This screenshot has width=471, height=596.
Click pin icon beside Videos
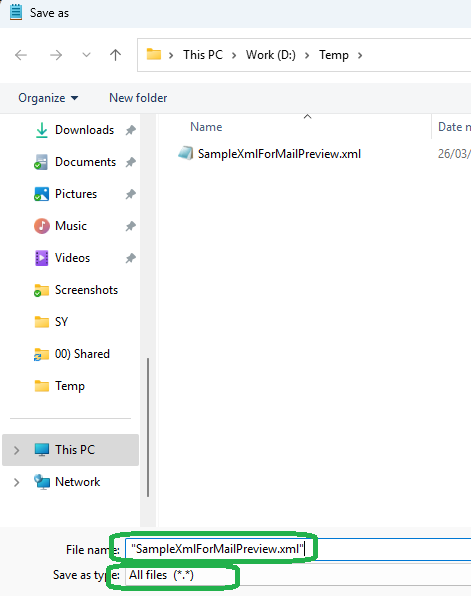[x=131, y=258]
